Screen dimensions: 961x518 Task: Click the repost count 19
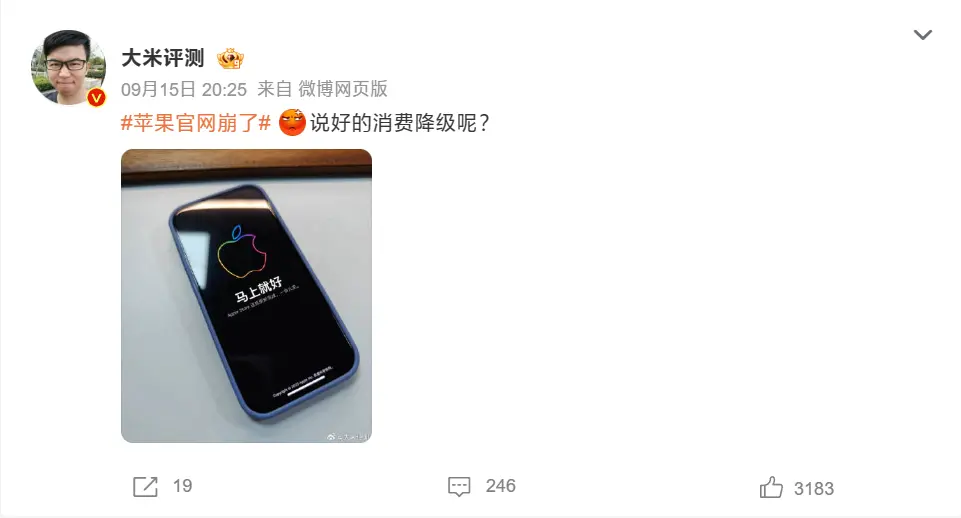(182, 486)
